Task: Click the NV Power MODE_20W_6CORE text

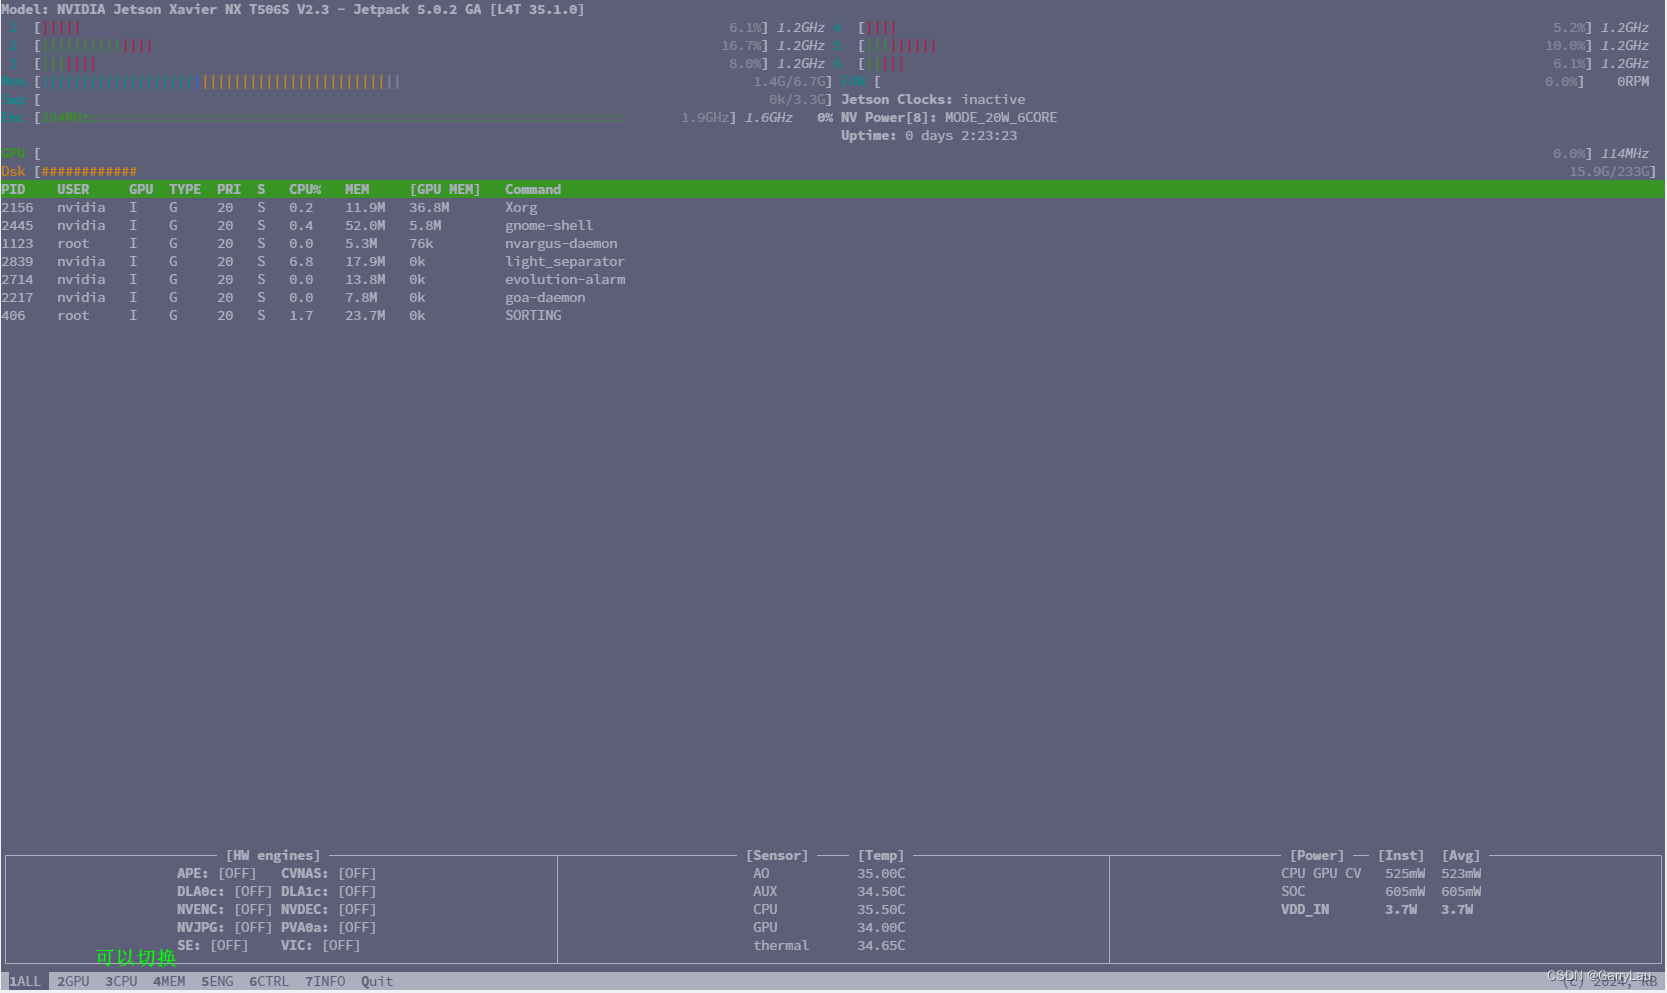Action: point(949,117)
